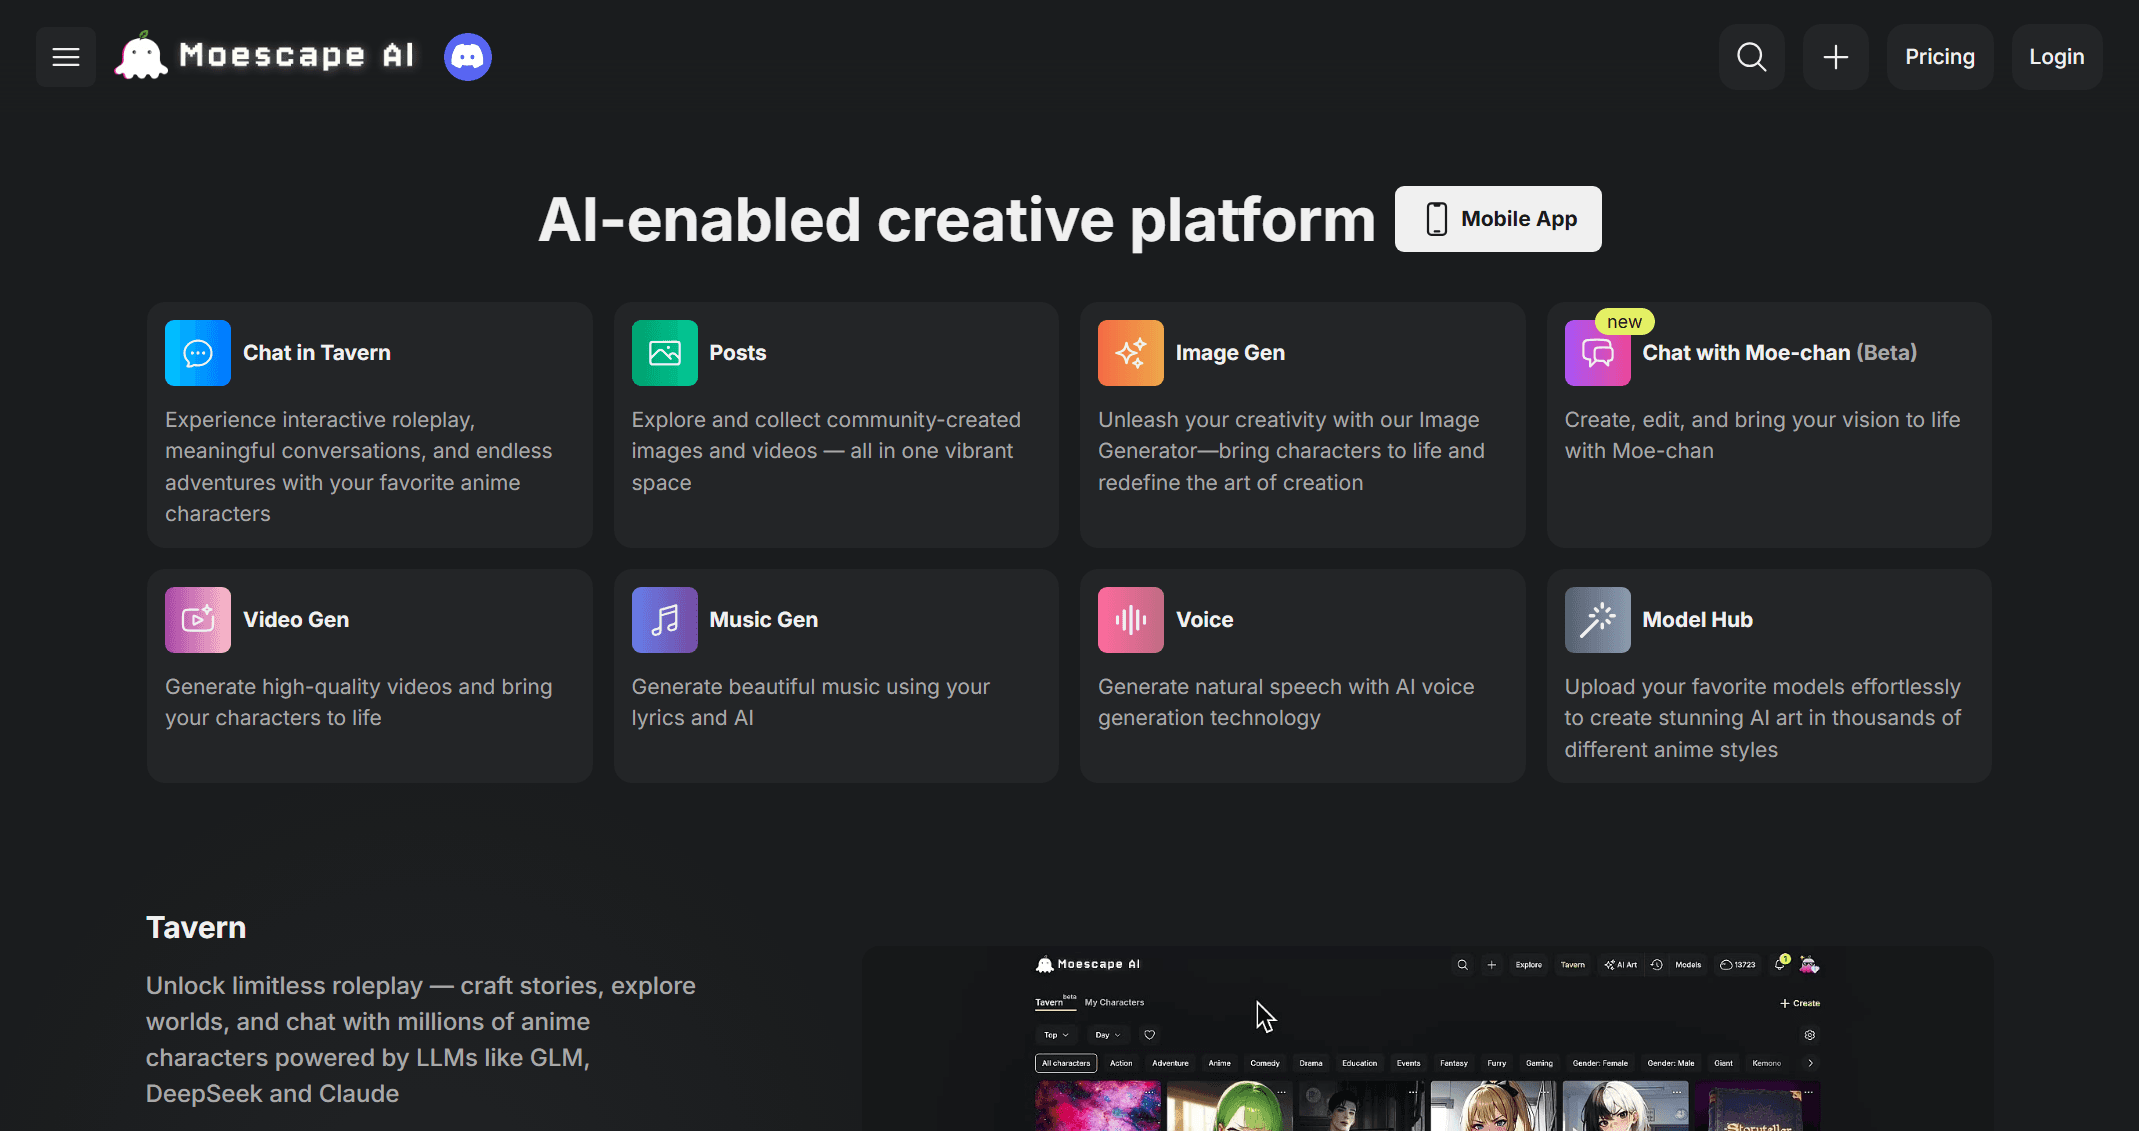Click the Discord icon in header

click(468, 57)
